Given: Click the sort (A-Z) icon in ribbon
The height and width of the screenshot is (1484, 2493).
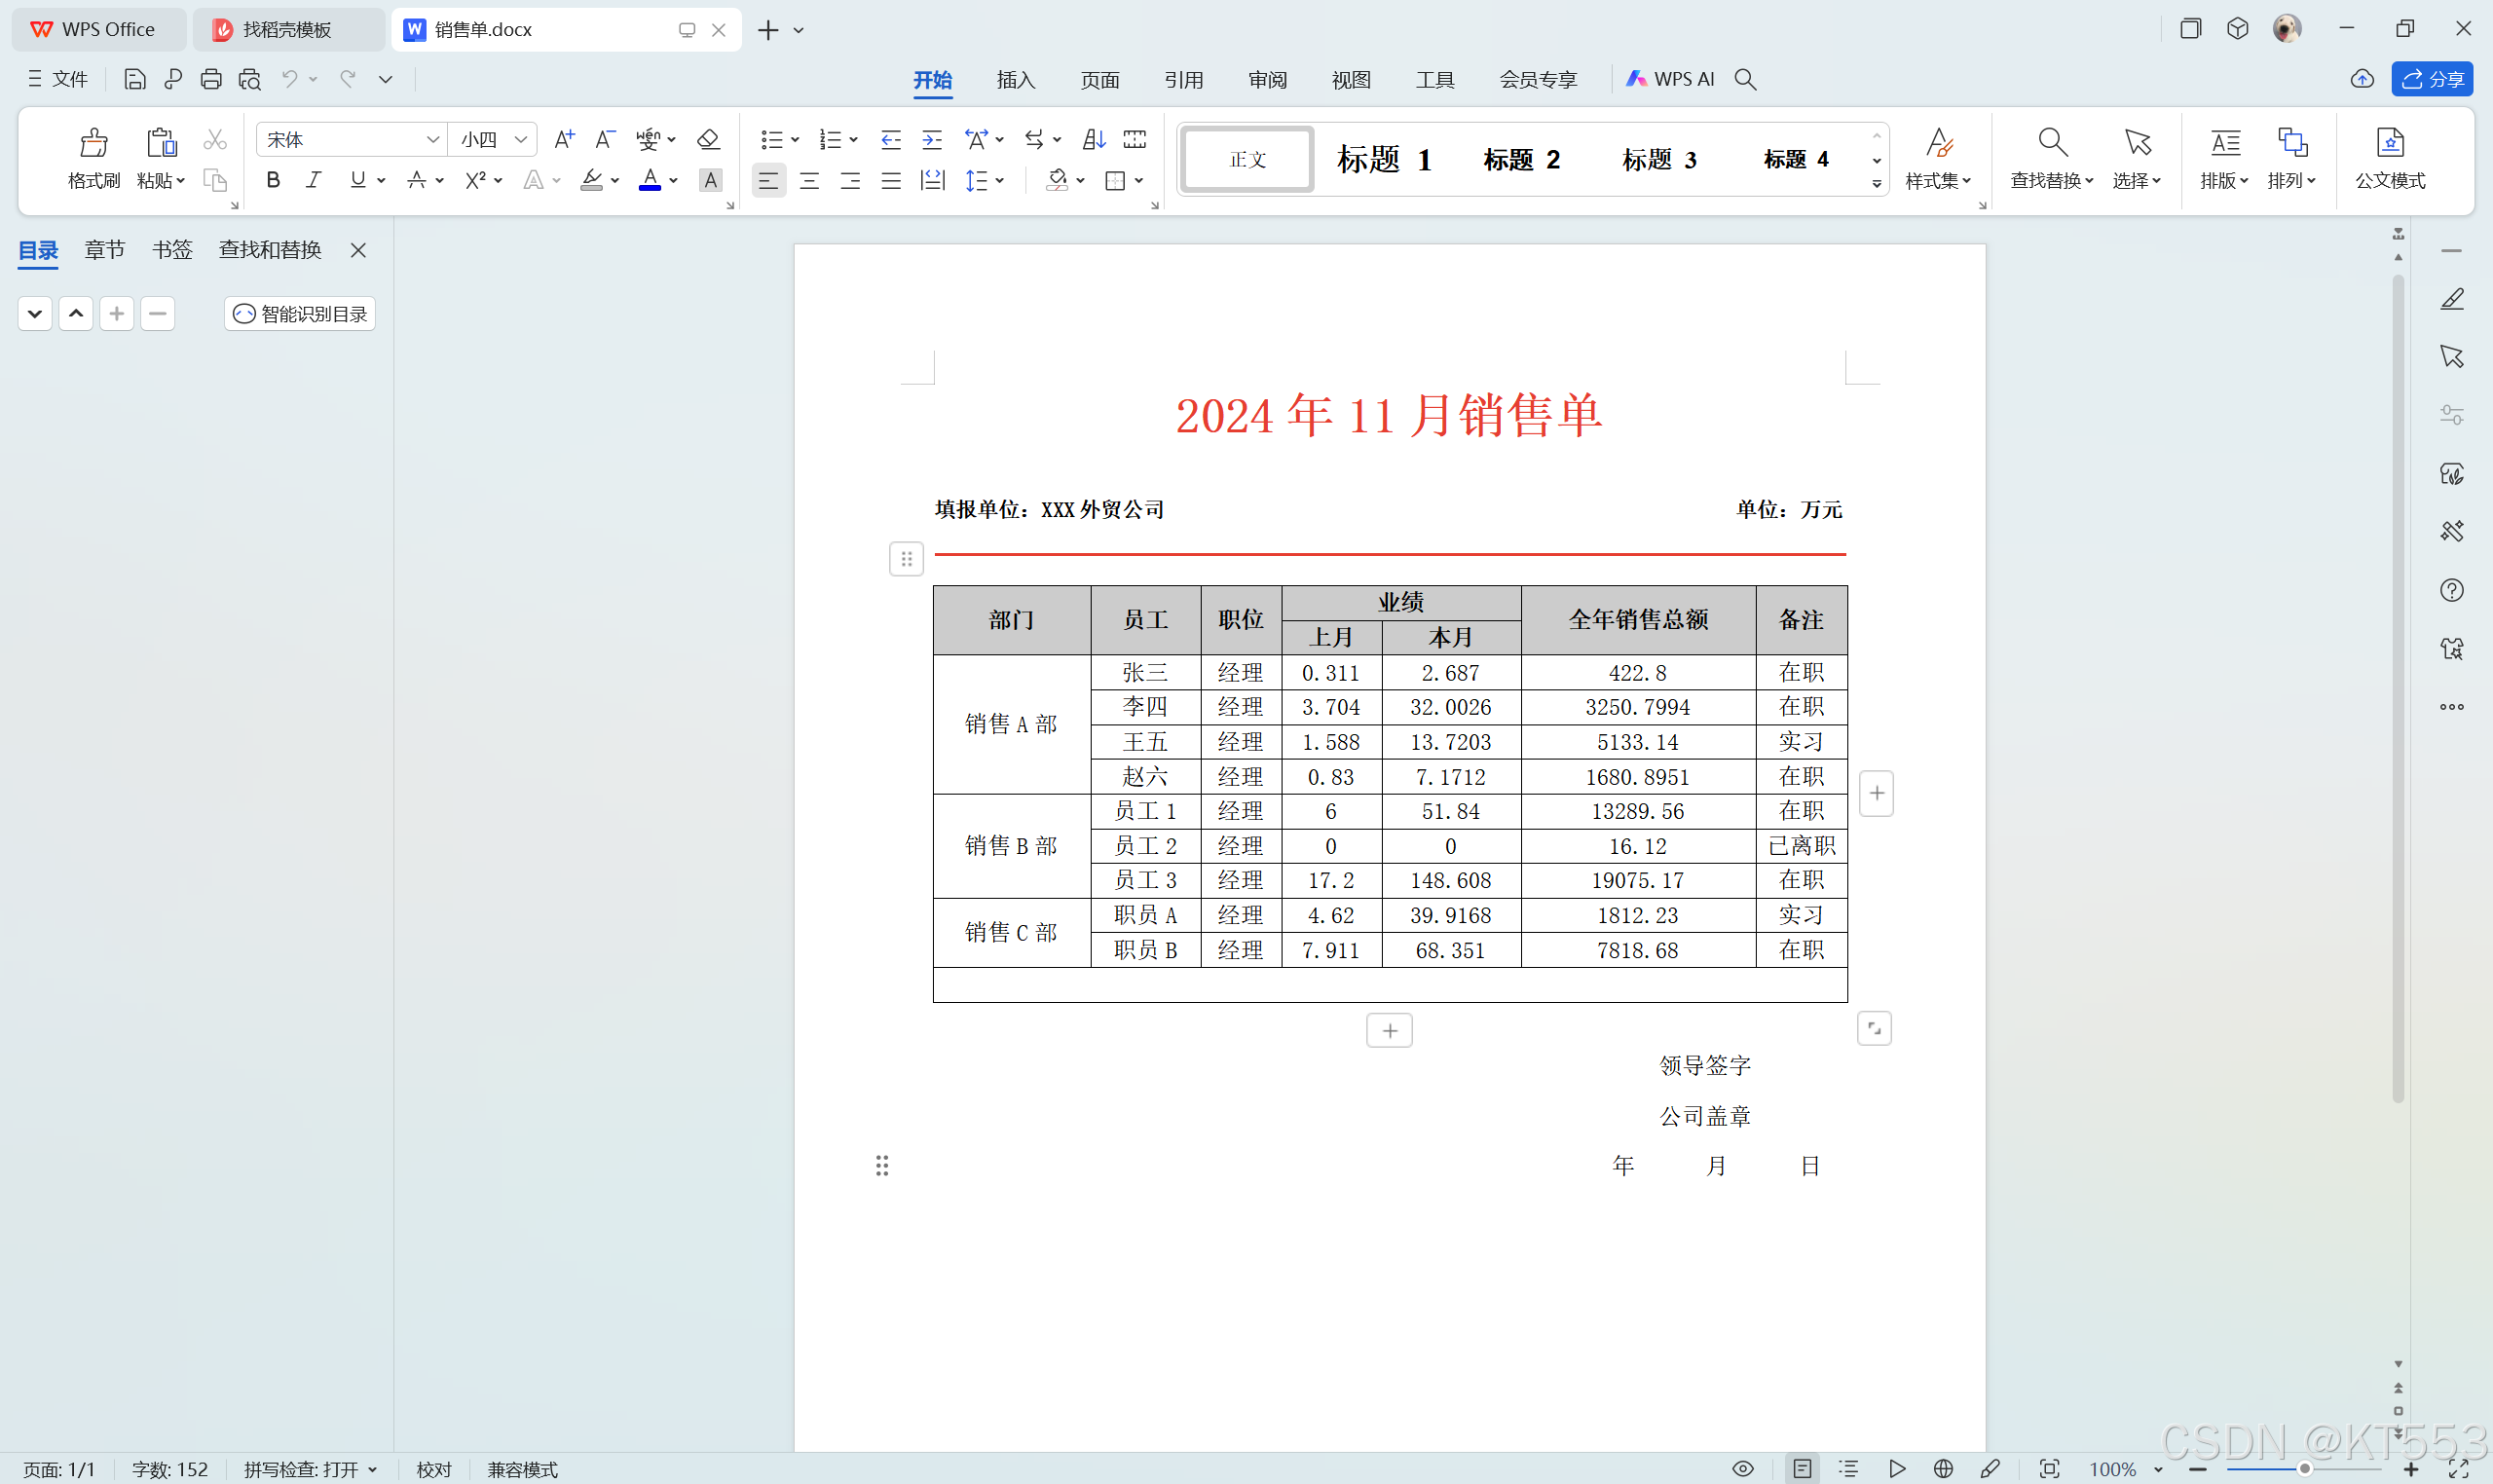Looking at the screenshot, I should (x=1094, y=139).
